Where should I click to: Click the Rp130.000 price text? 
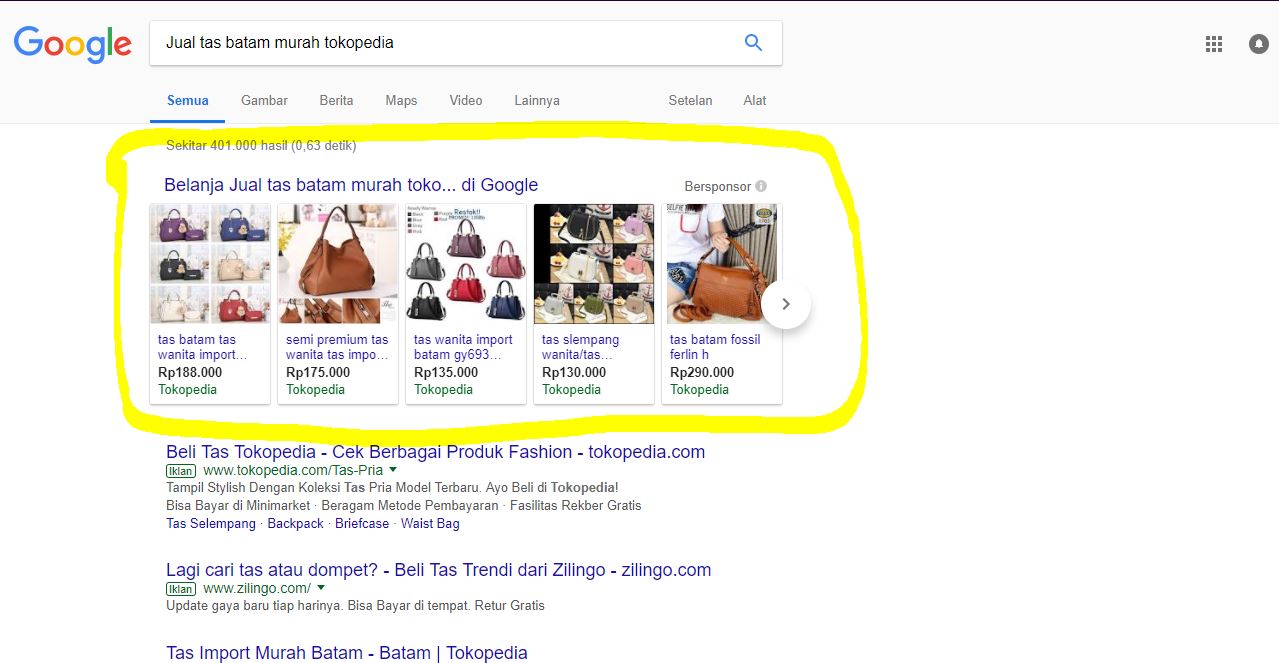pyautogui.click(x=574, y=373)
